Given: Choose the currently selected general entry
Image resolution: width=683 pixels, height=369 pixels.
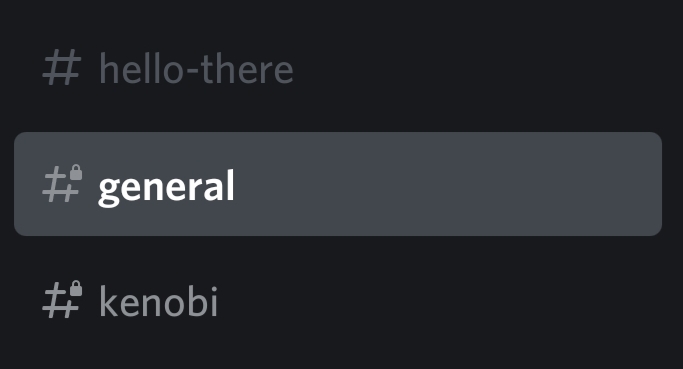Looking at the screenshot, I should 338,184.
